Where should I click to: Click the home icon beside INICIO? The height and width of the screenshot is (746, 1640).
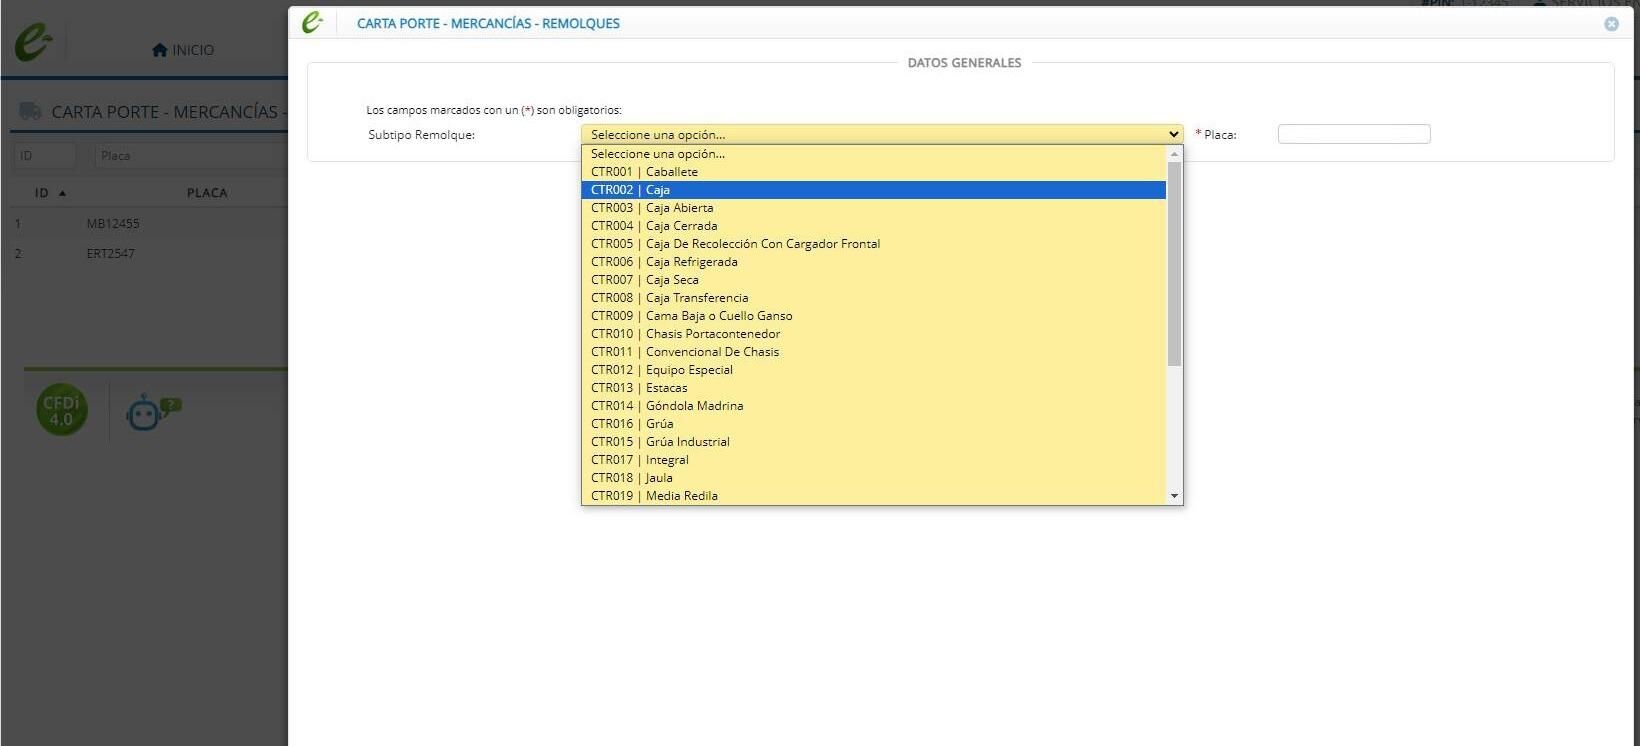[x=160, y=50]
